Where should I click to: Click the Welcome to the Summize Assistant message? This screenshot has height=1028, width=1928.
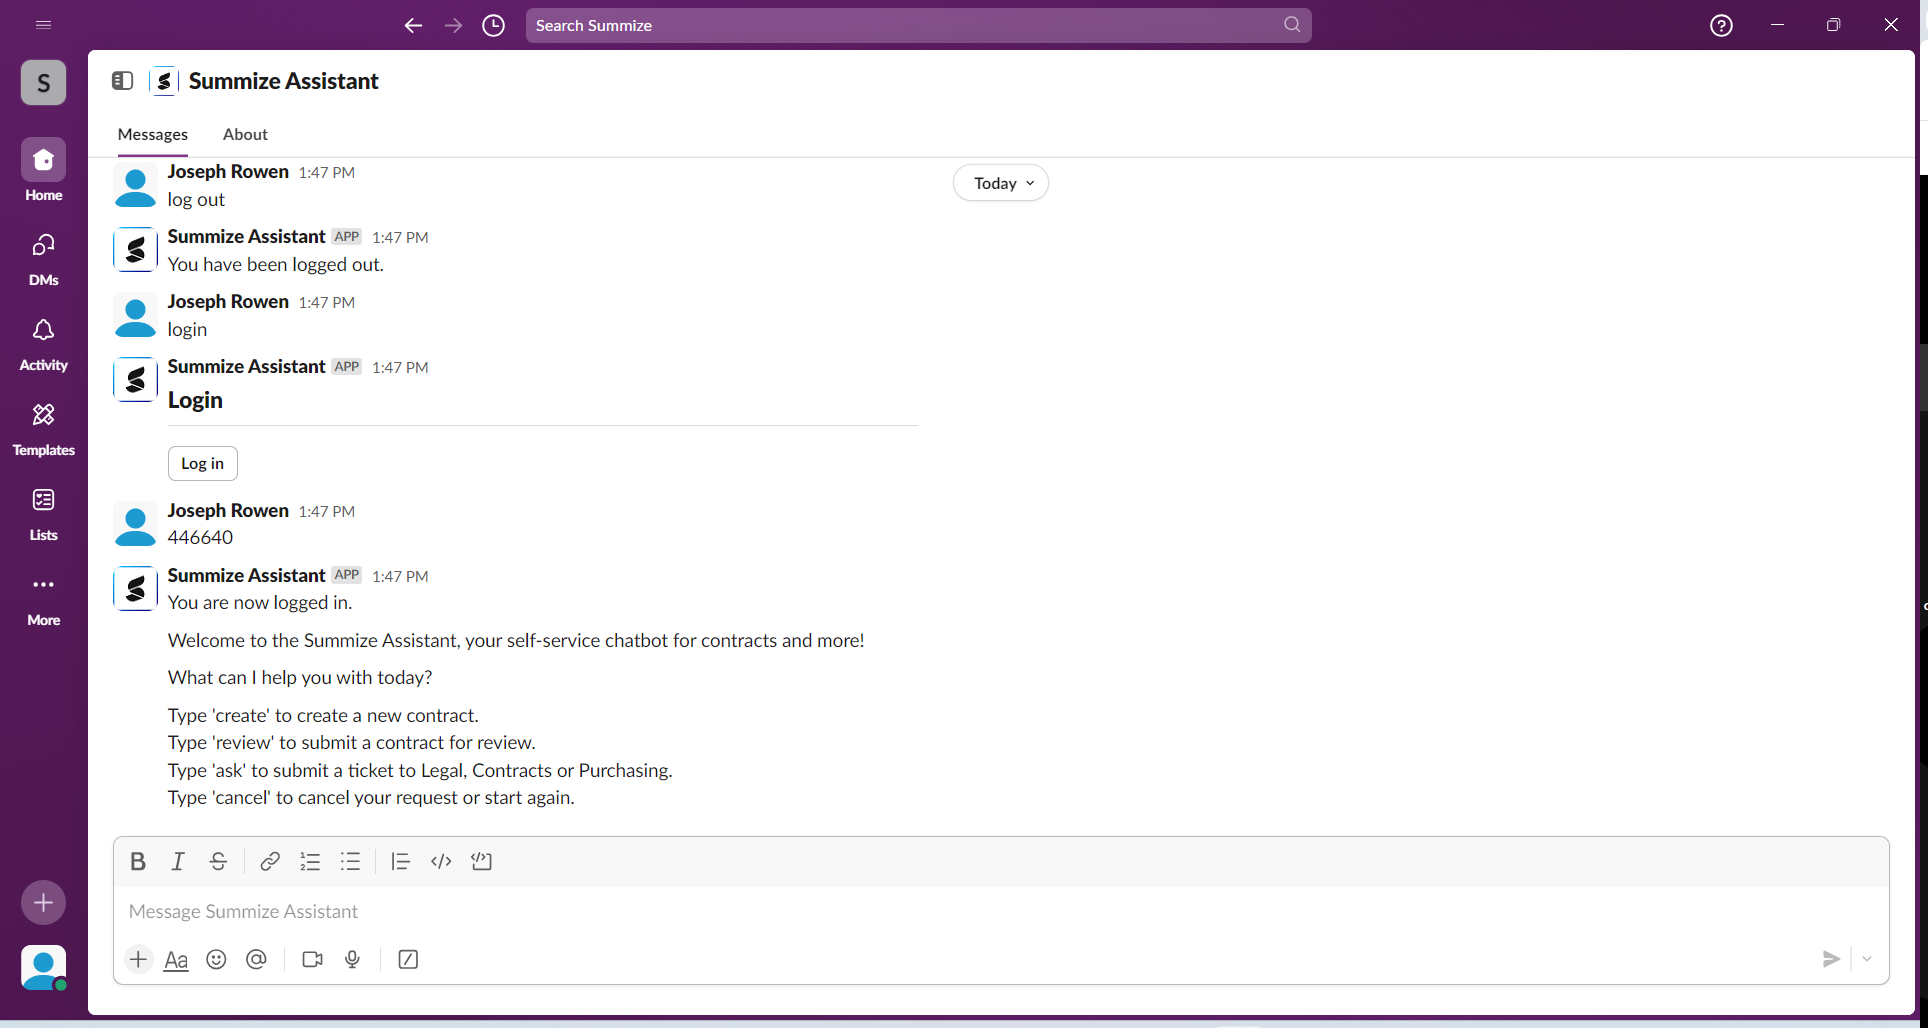(x=516, y=641)
